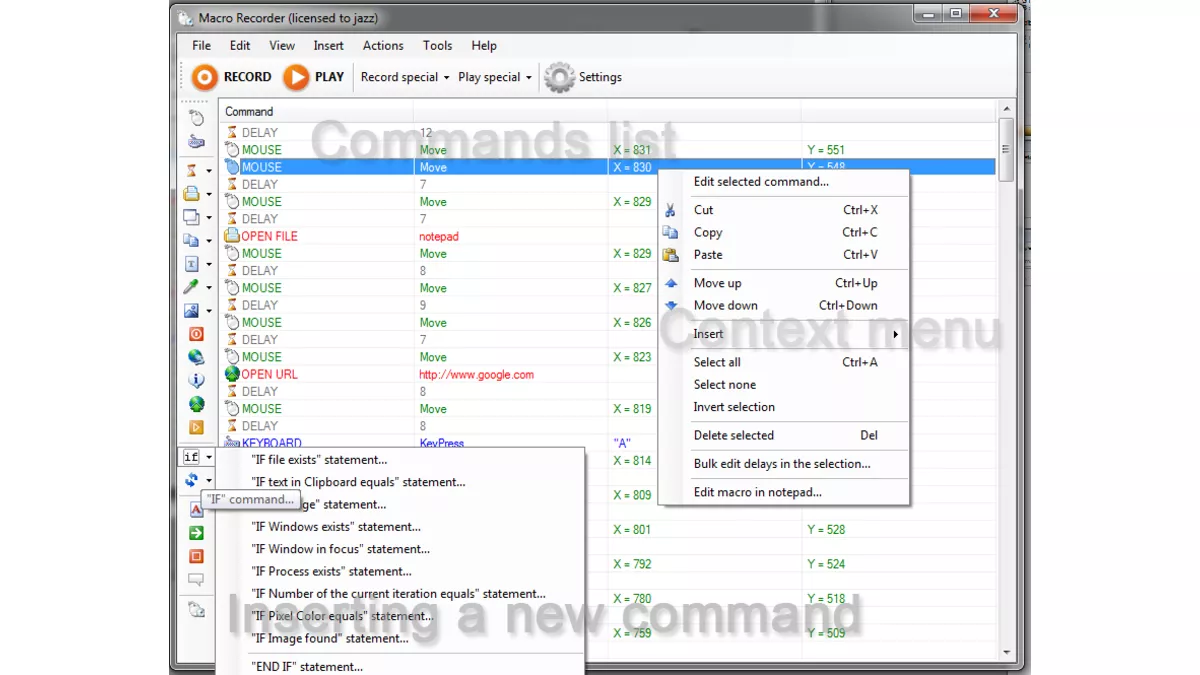Select the OPEN URL google.com command row
Viewport: 1200px width, 675px height.
click(x=608, y=374)
